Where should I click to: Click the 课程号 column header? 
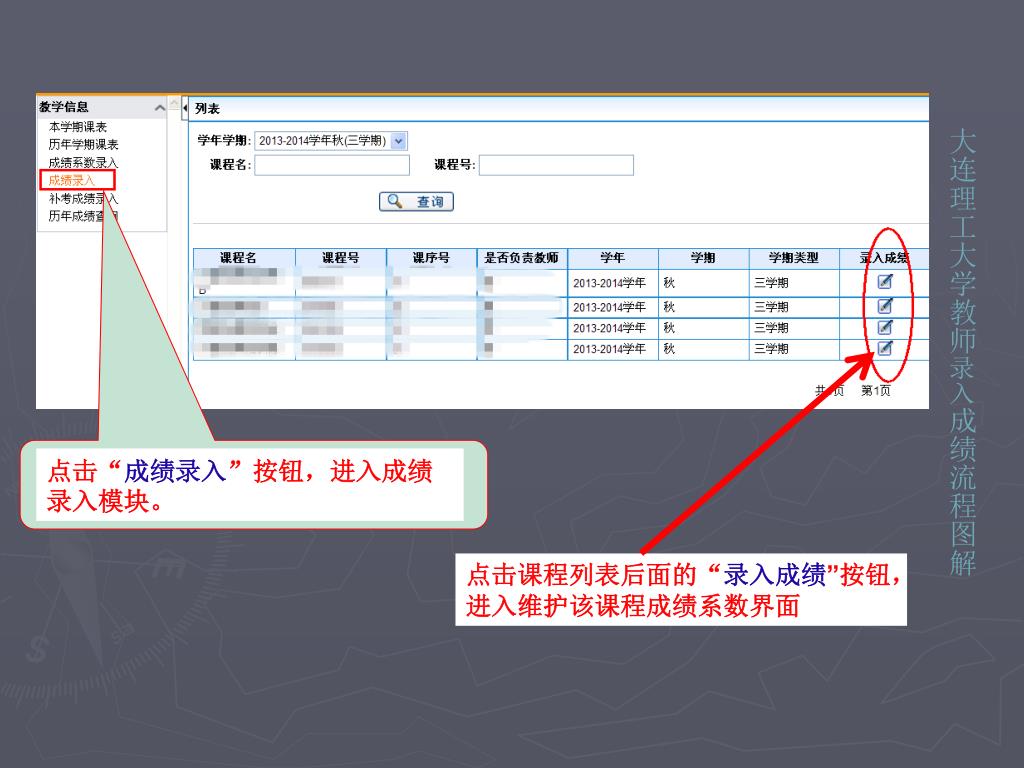tap(341, 258)
